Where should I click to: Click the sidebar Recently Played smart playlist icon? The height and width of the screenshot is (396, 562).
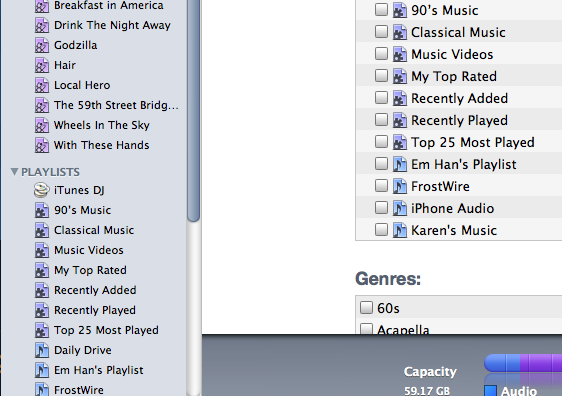(42, 311)
